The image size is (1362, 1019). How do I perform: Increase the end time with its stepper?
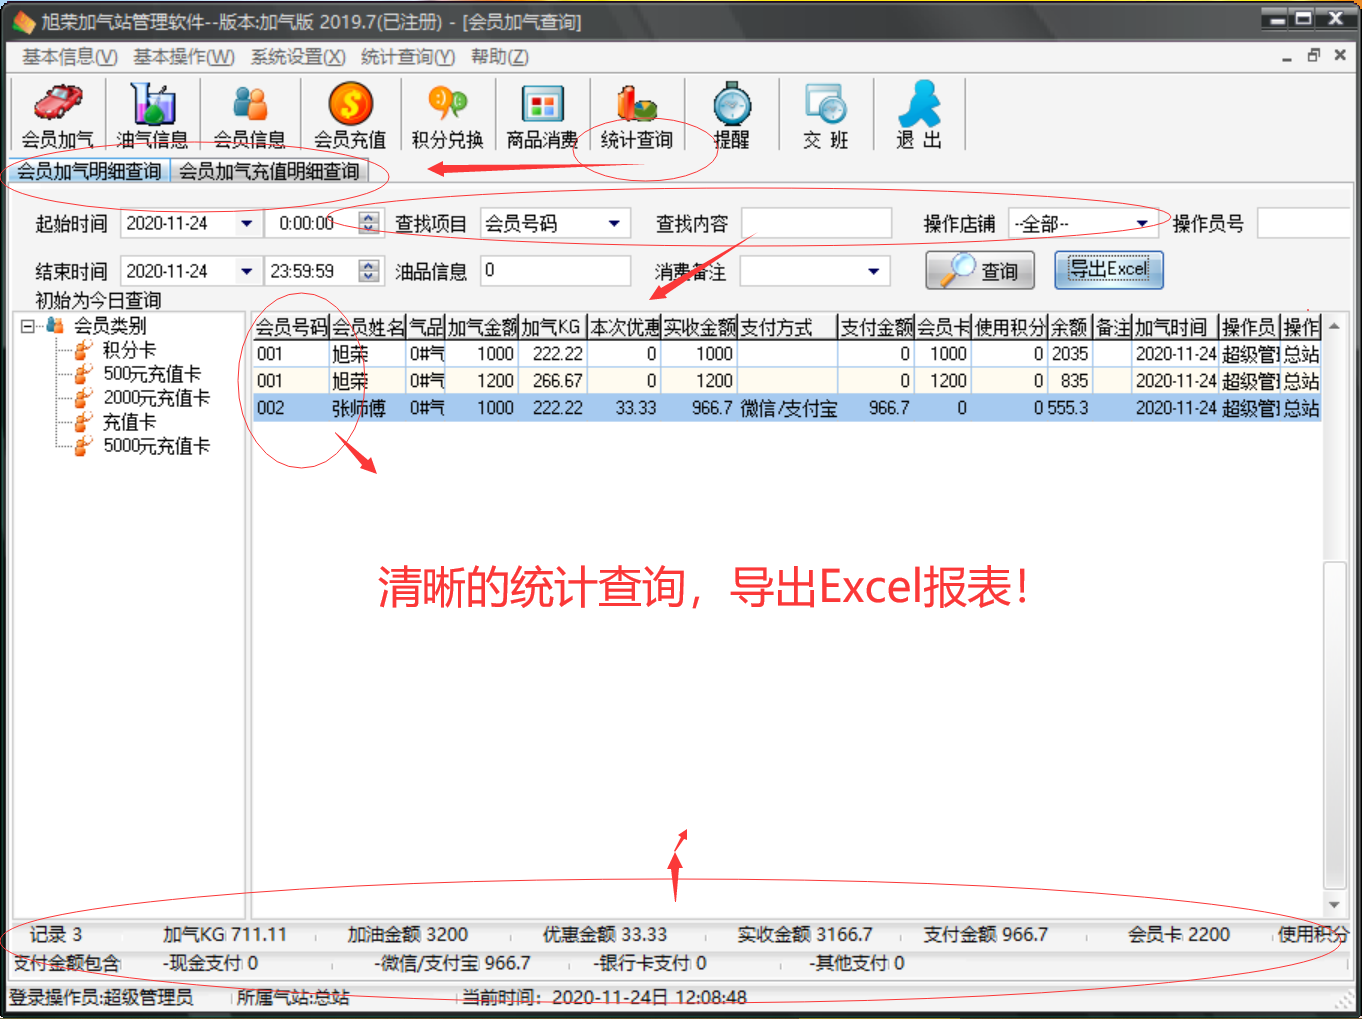click(368, 264)
